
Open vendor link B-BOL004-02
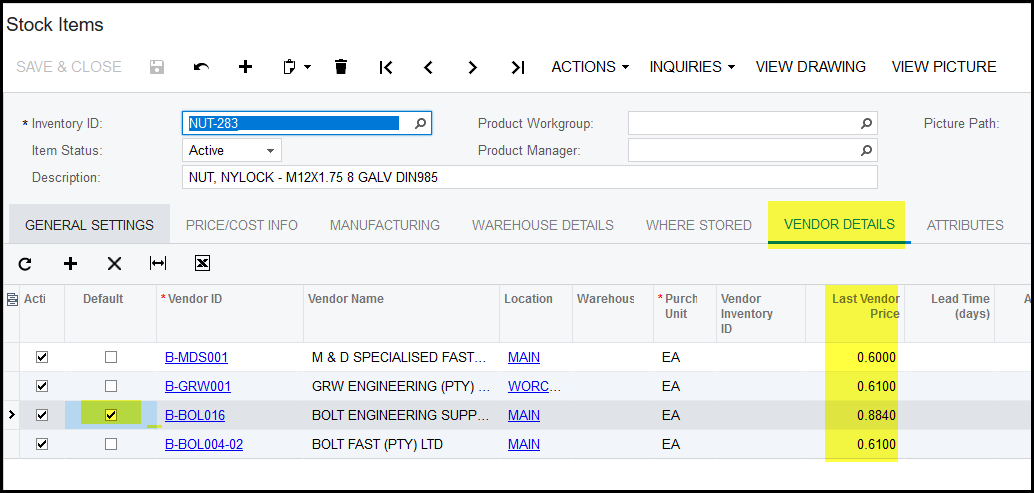pyautogui.click(x=204, y=444)
